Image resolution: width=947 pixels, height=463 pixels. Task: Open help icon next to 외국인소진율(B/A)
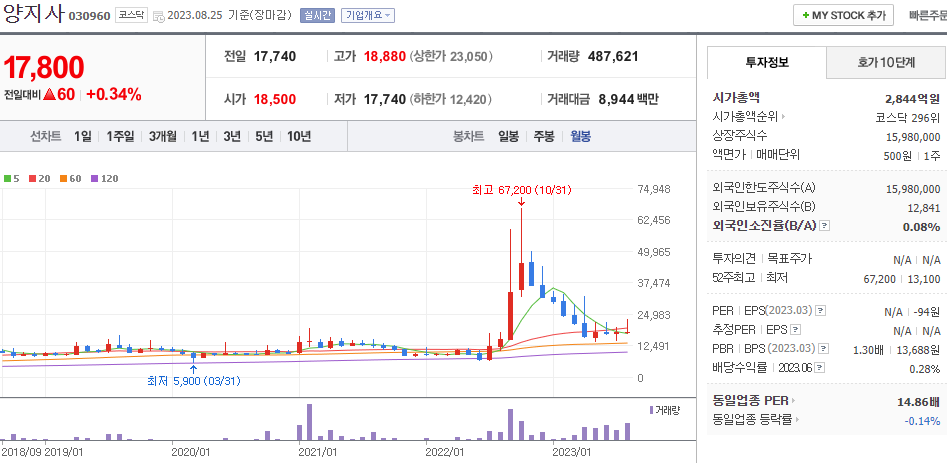[x=825, y=226]
